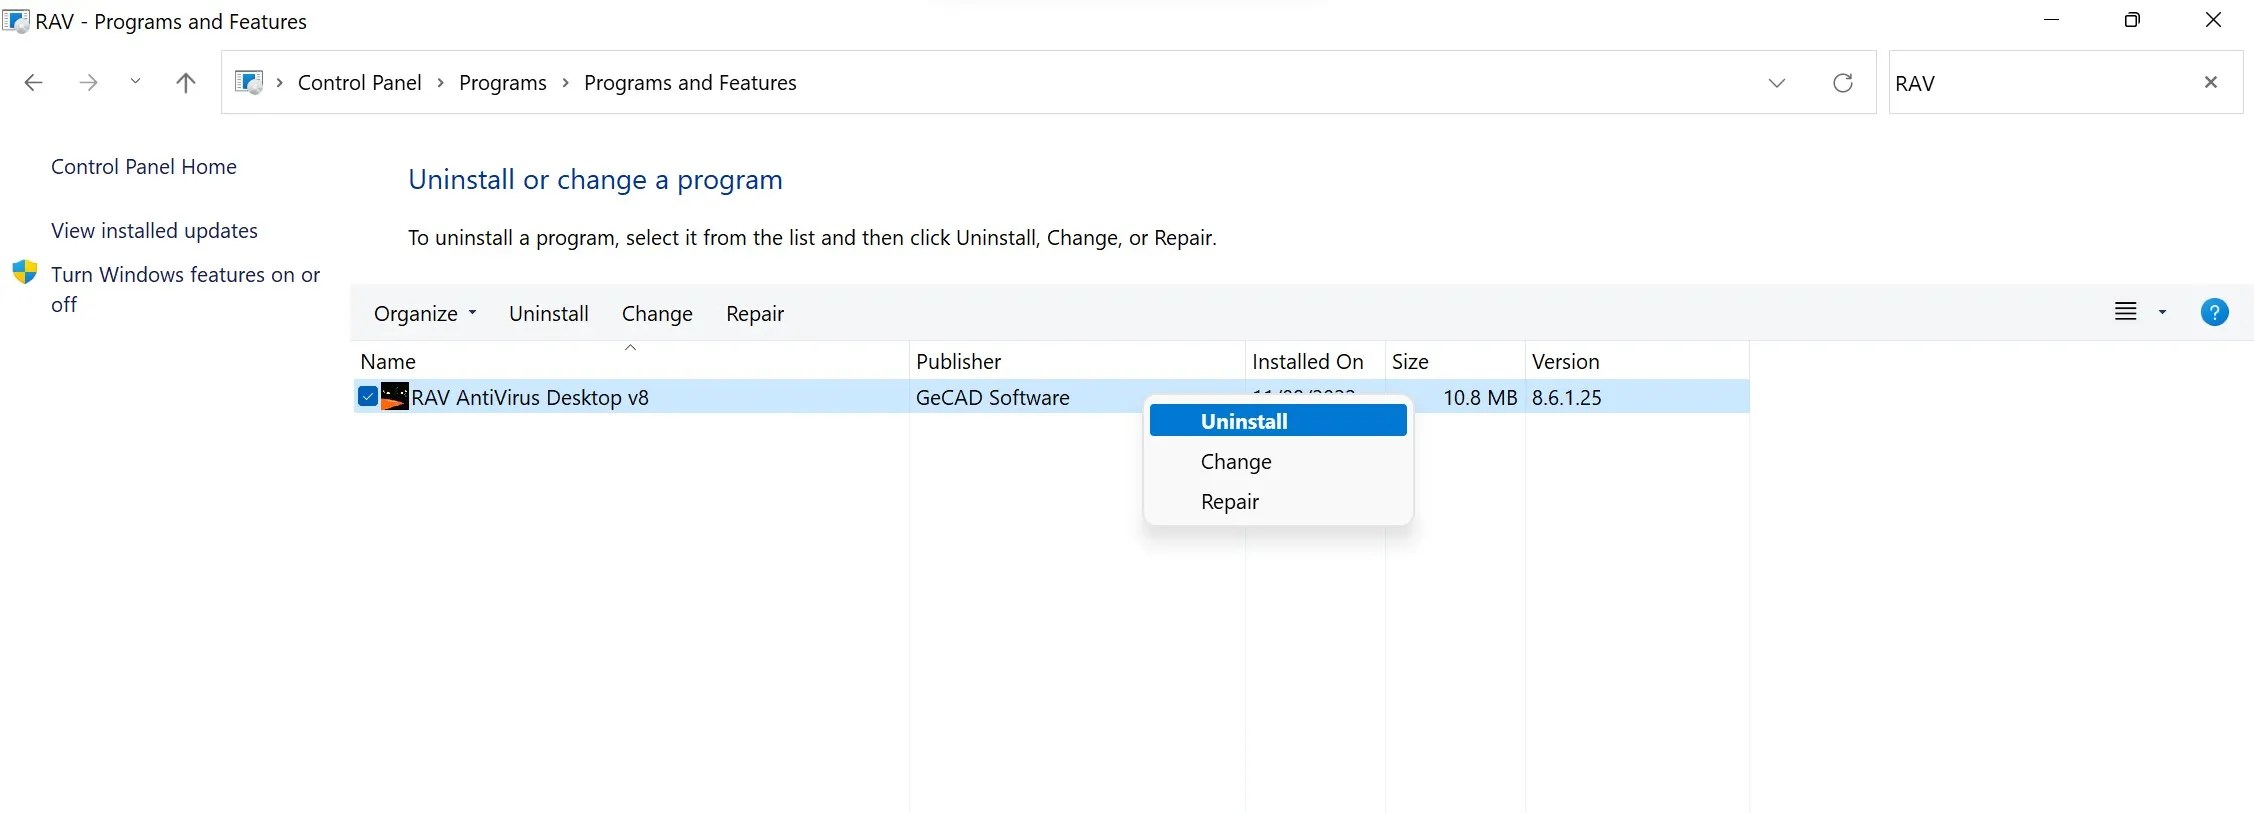Change view with the view layout icon
Screen dimensions: 2254x813
[2125, 312]
